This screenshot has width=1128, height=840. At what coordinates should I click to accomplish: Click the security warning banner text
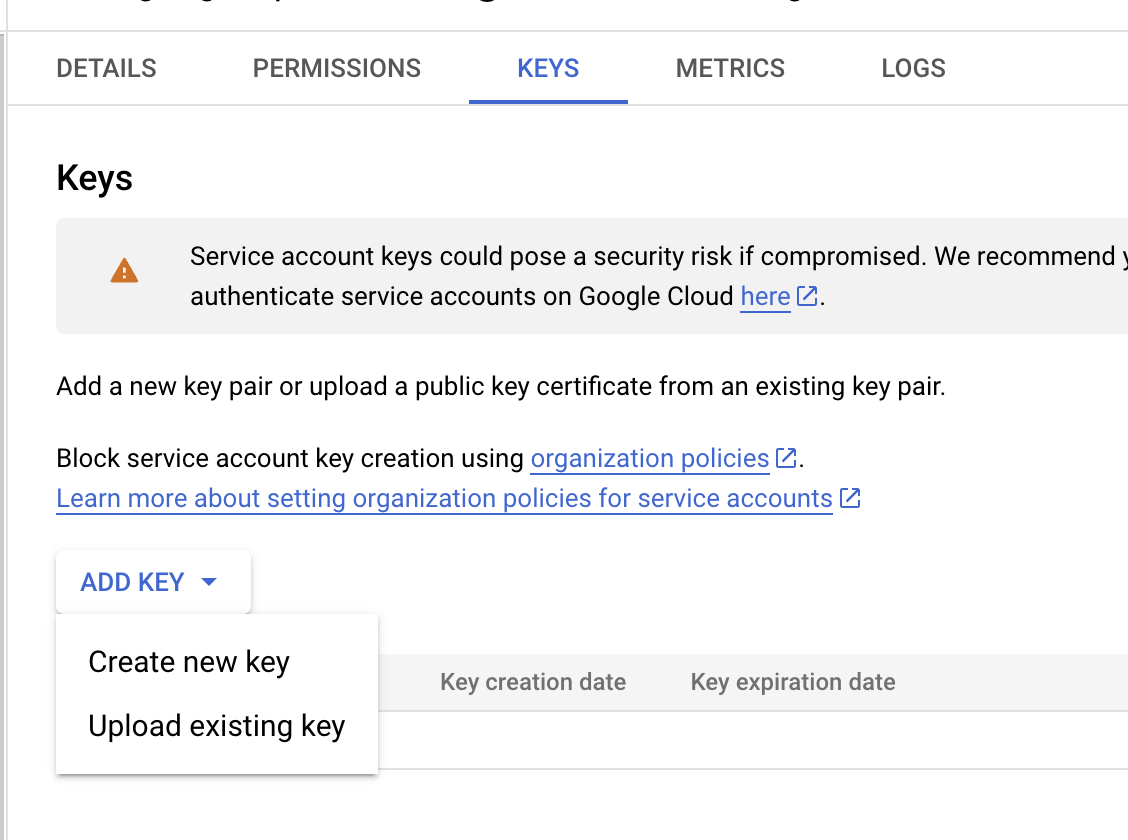tap(600, 276)
